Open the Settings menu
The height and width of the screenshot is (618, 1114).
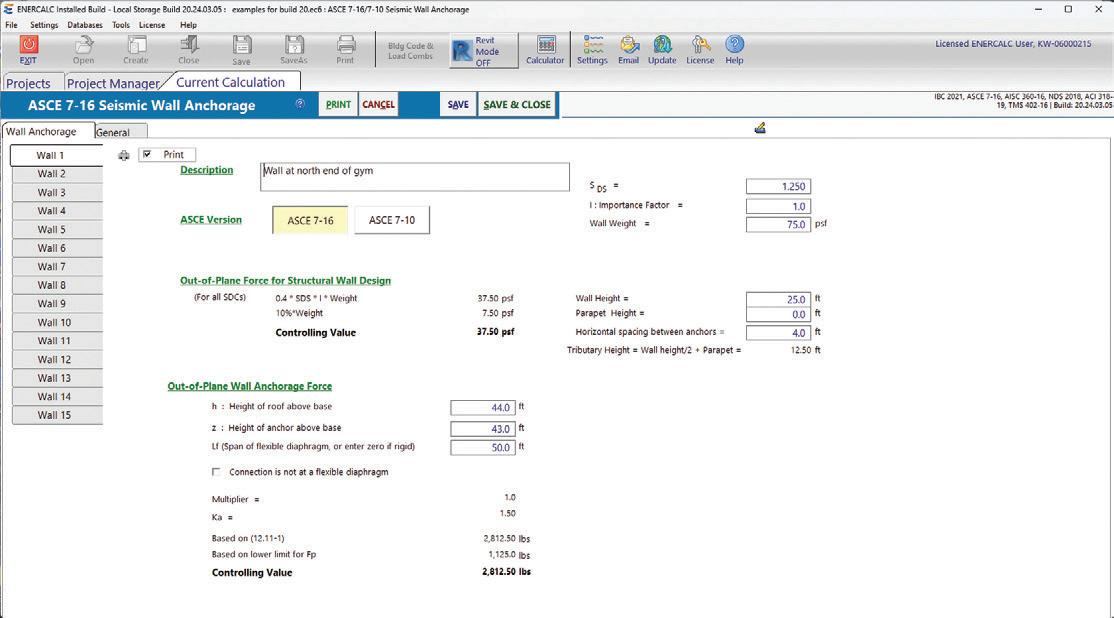click(x=44, y=25)
